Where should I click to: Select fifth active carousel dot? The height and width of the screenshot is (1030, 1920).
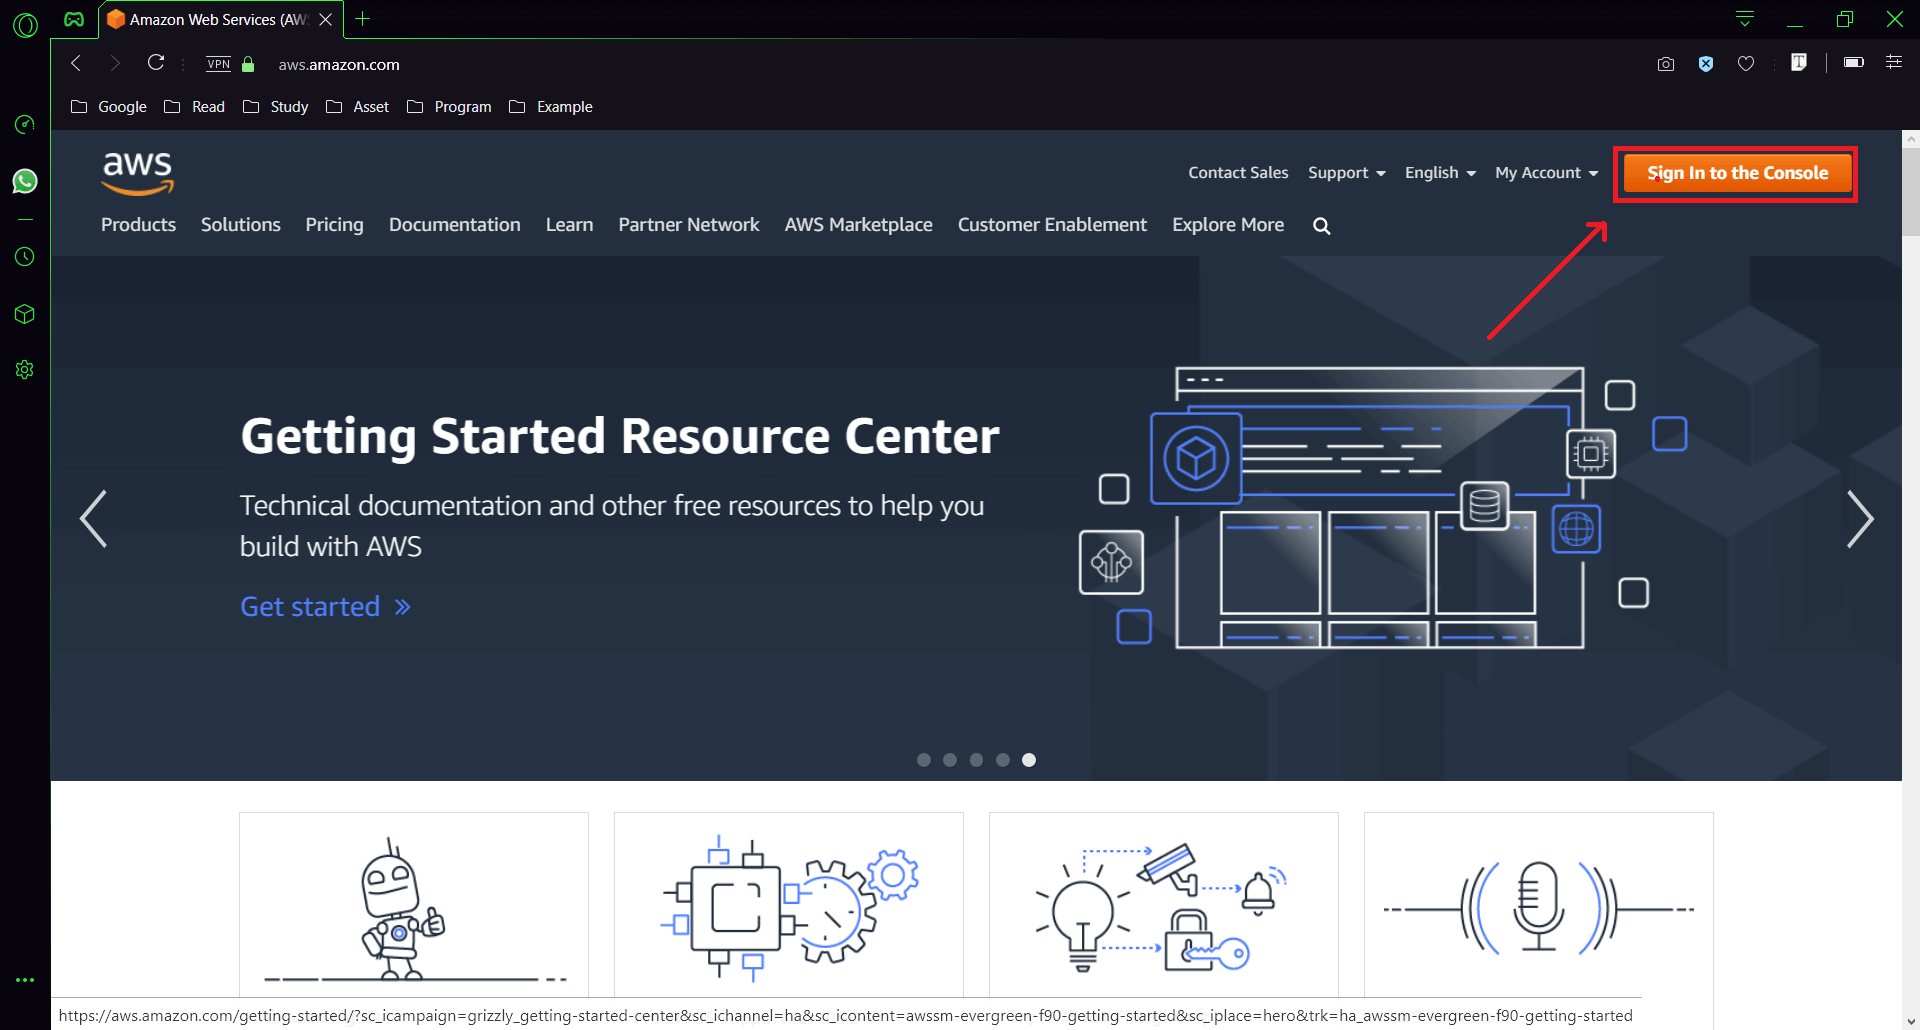tap(1029, 760)
